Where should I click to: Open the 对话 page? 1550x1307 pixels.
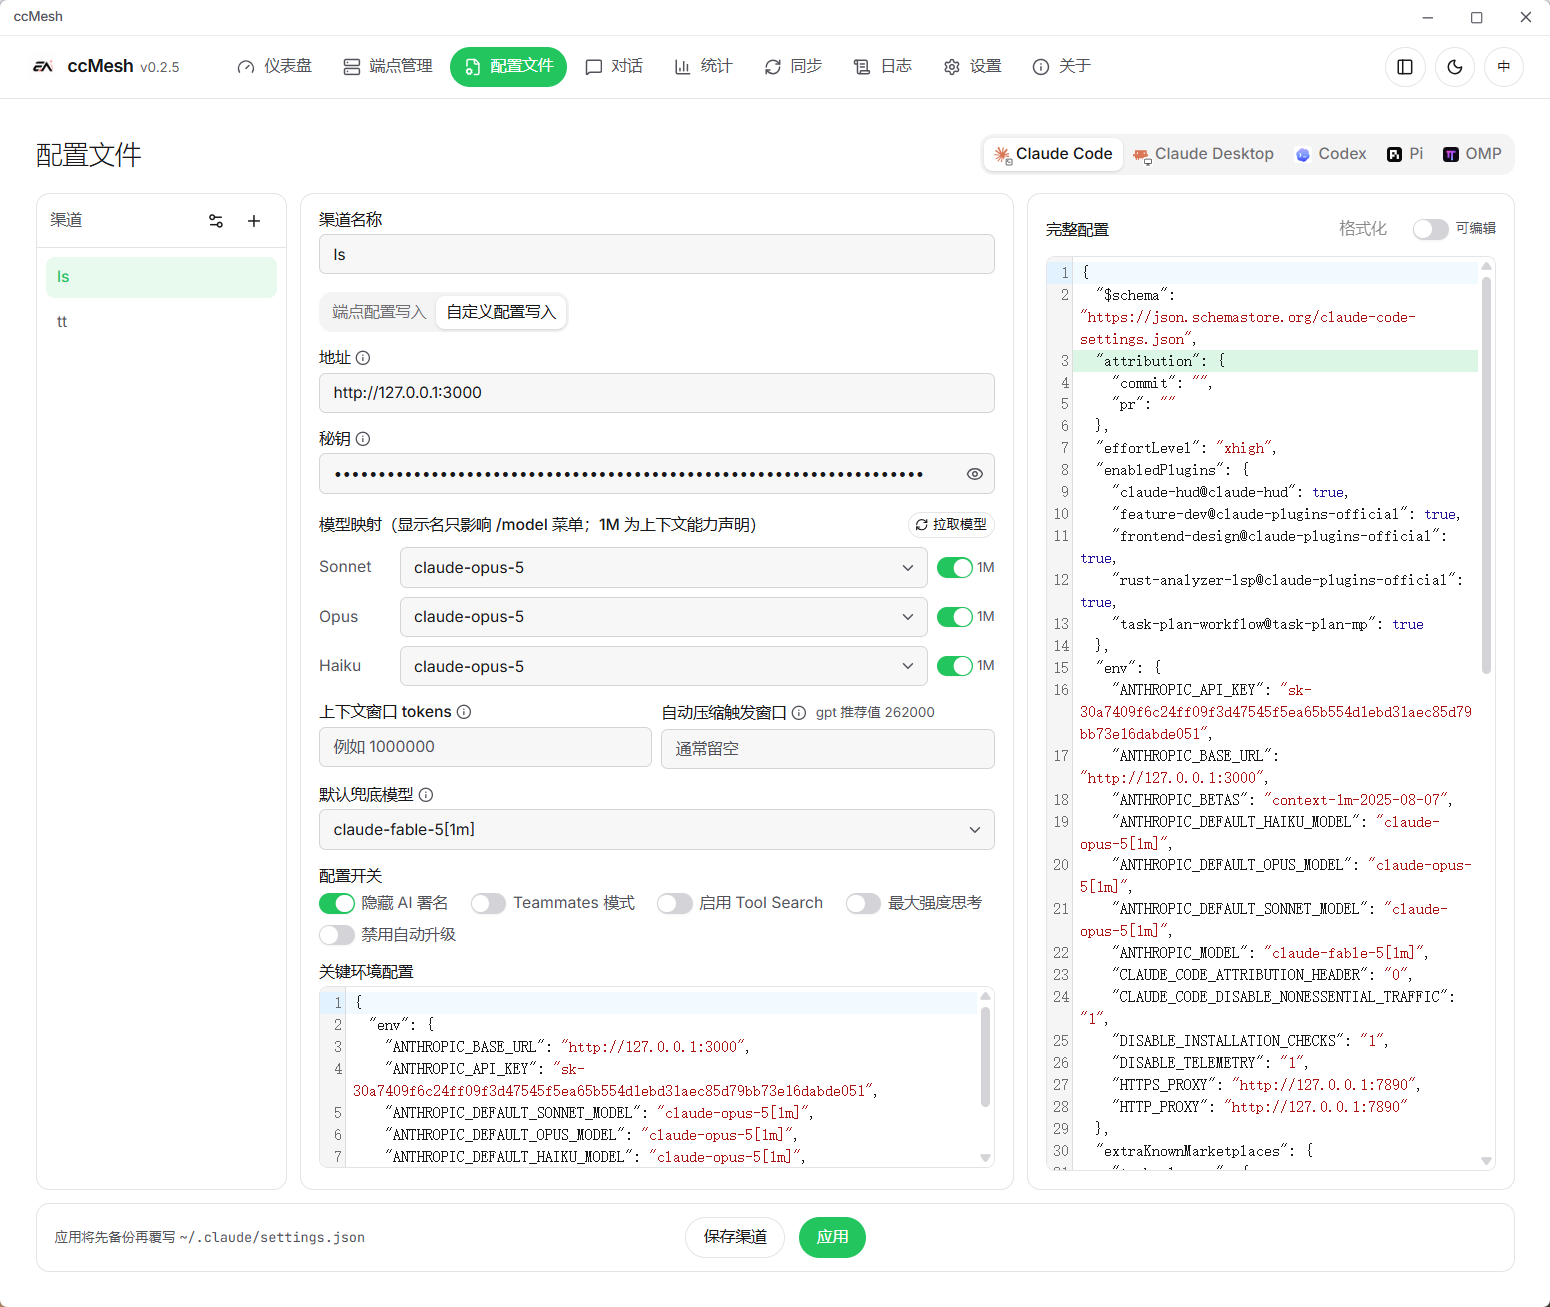coord(614,67)
